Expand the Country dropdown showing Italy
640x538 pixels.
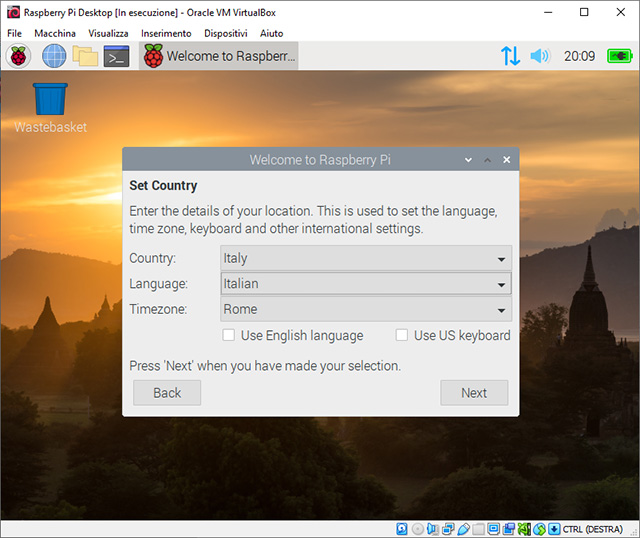click(366, 258)
